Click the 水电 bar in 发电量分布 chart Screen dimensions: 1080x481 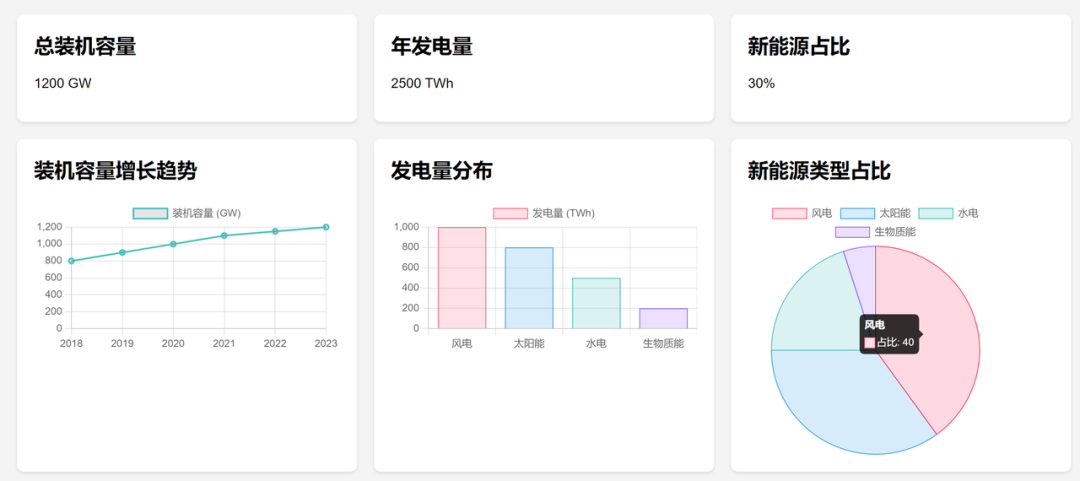point(596,303)
